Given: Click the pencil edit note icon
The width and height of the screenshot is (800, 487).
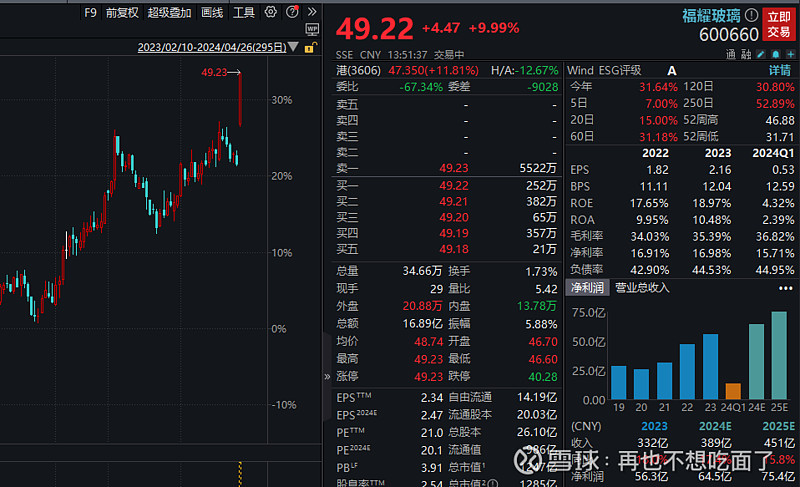Looking at the screenshot, I should [761, 54].
